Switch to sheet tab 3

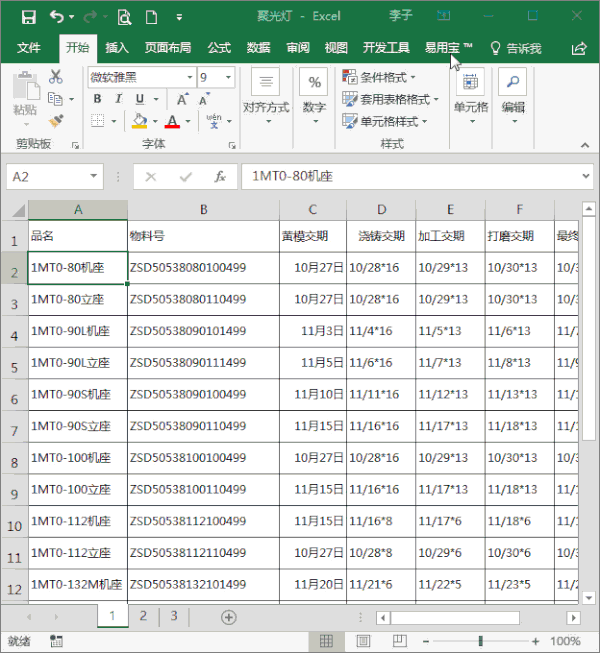coord(174,616)
